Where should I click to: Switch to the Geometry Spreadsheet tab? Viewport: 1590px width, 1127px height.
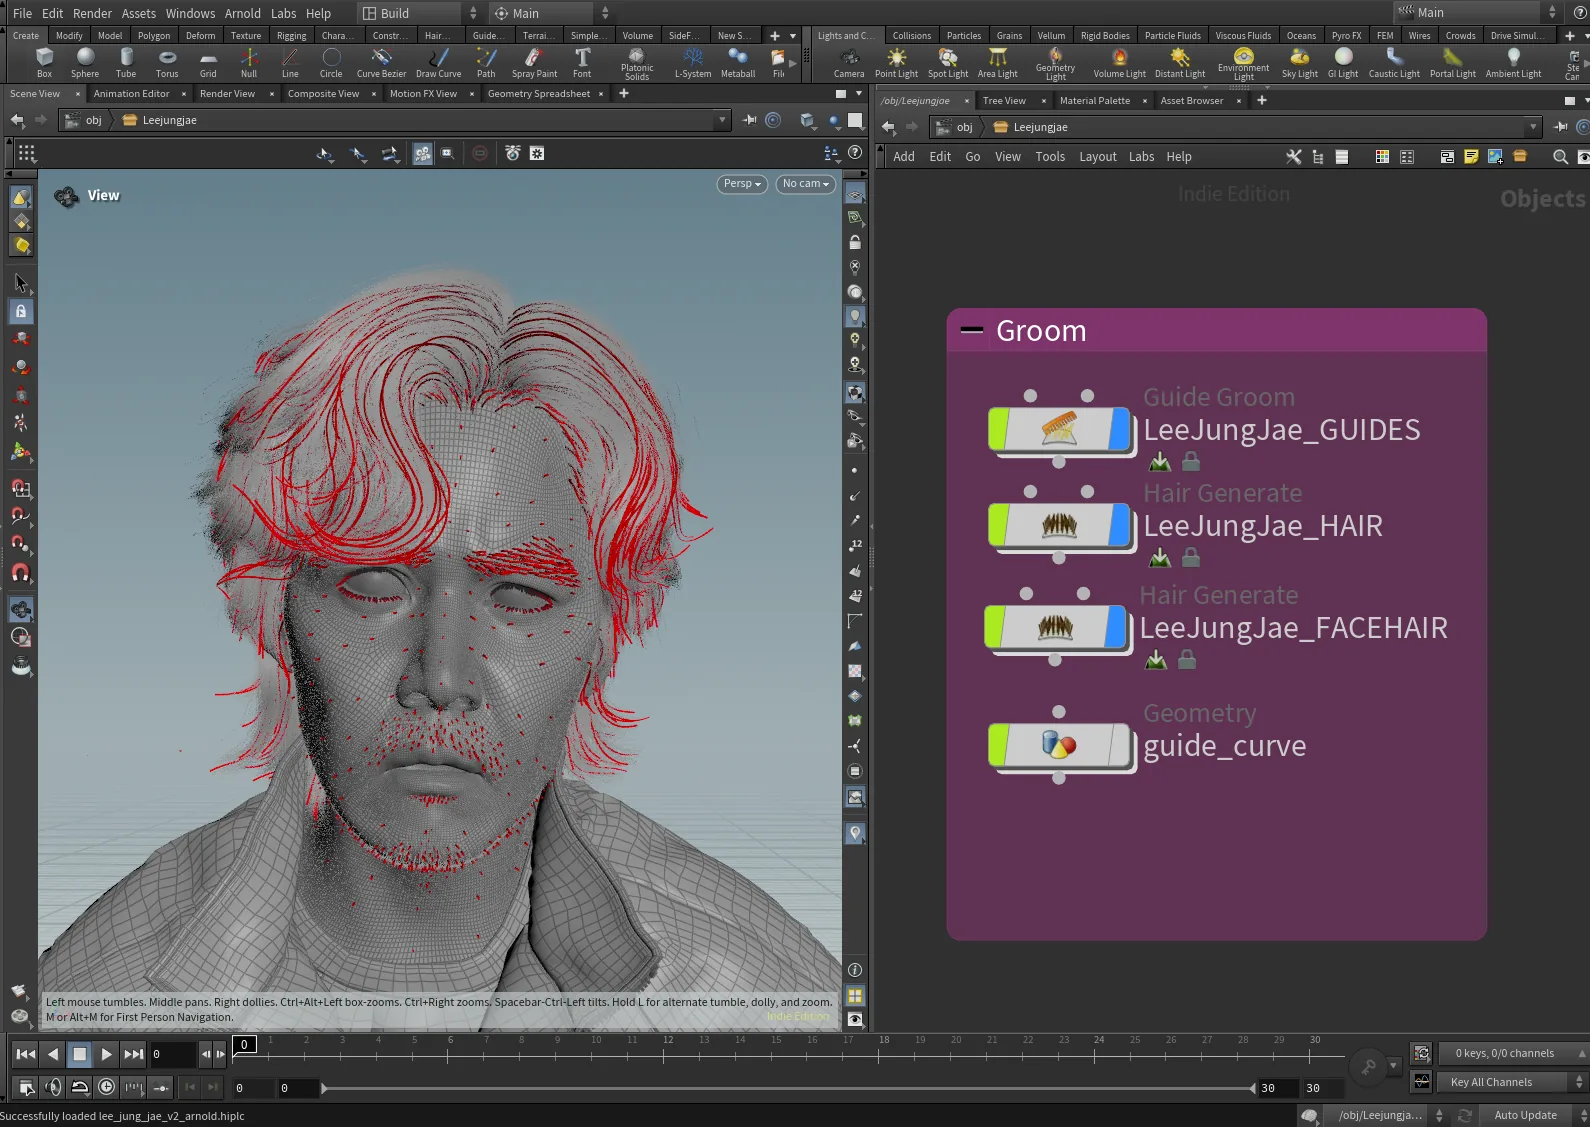pos(539,94)
